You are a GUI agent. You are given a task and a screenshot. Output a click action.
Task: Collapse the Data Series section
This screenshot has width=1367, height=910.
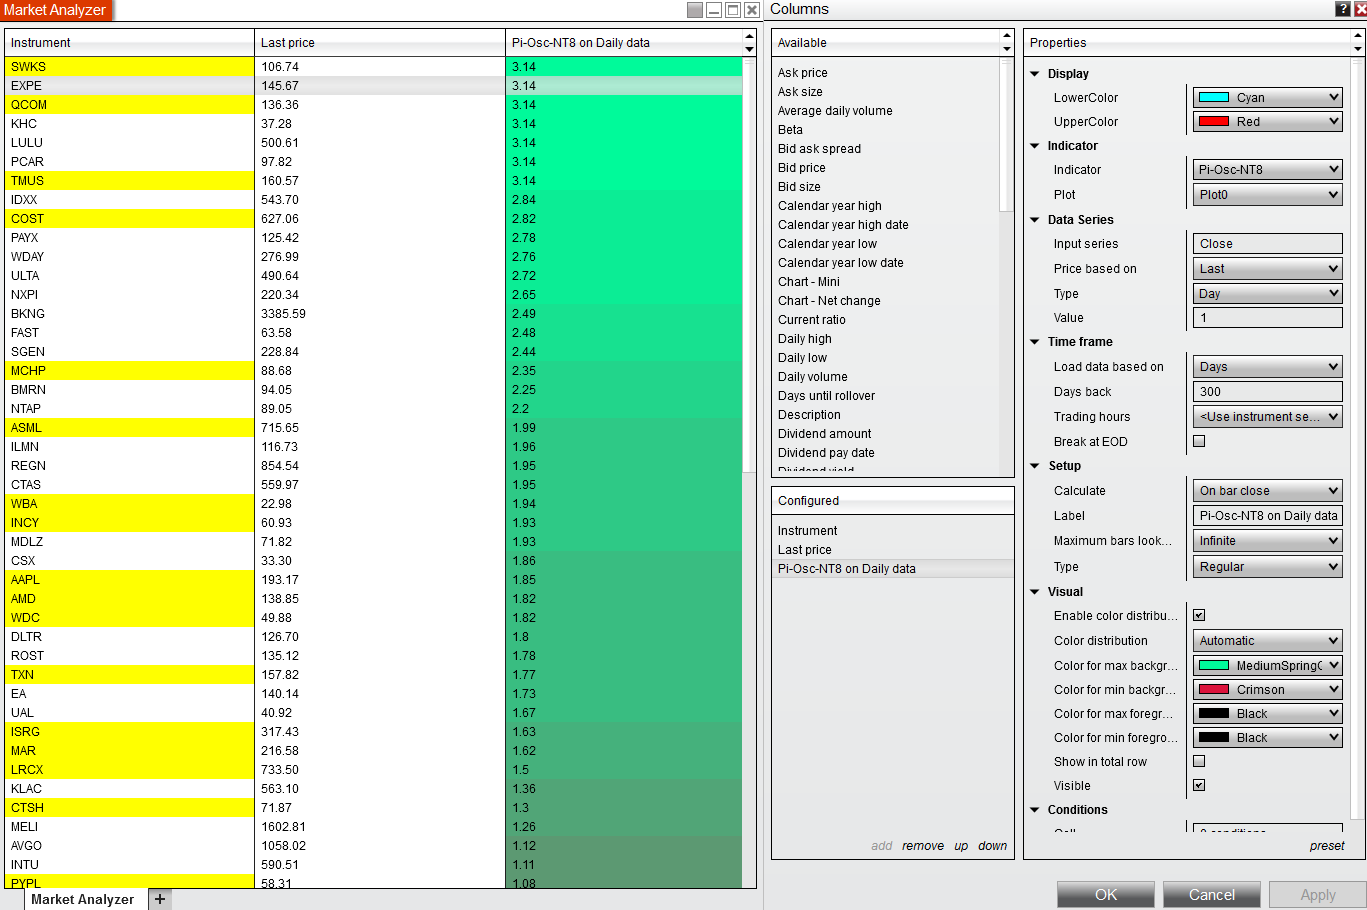point(1035,219)
